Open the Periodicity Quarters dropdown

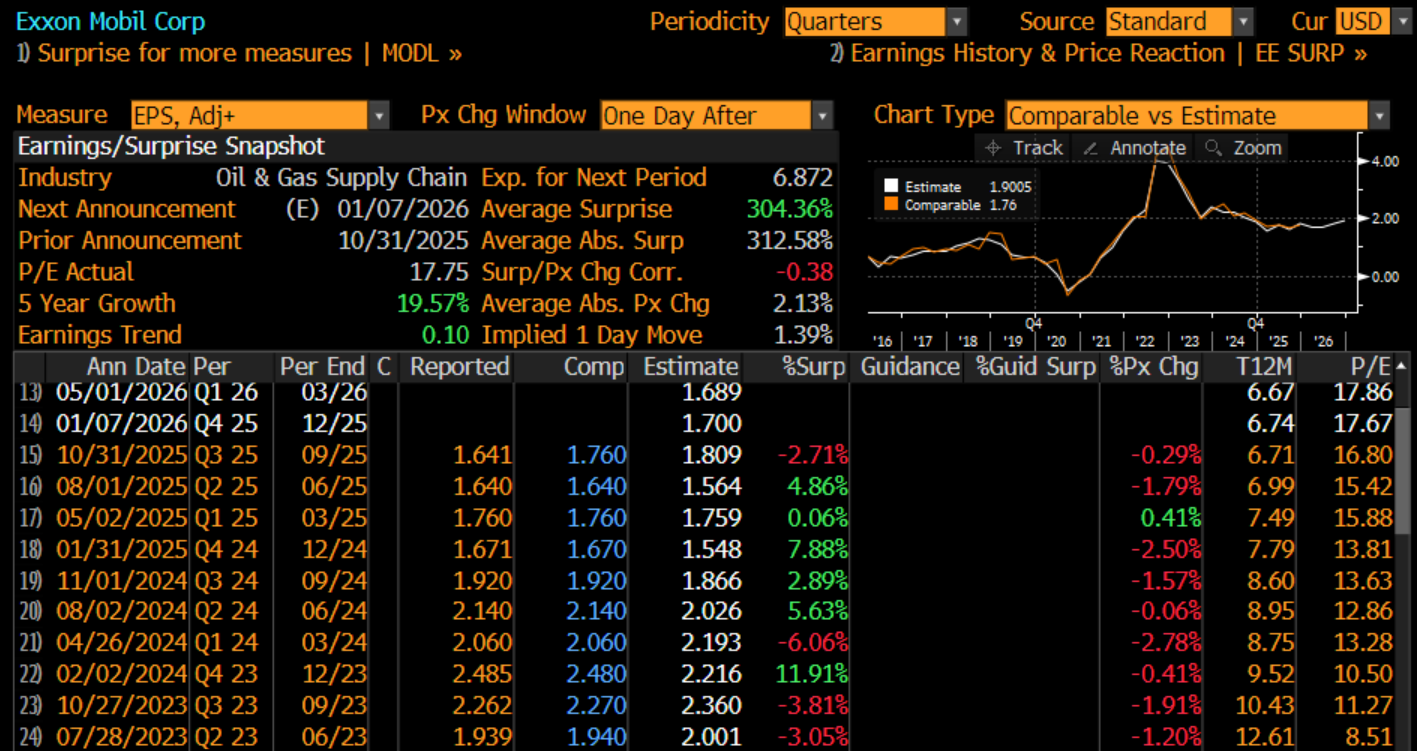(x=875, y=21)
